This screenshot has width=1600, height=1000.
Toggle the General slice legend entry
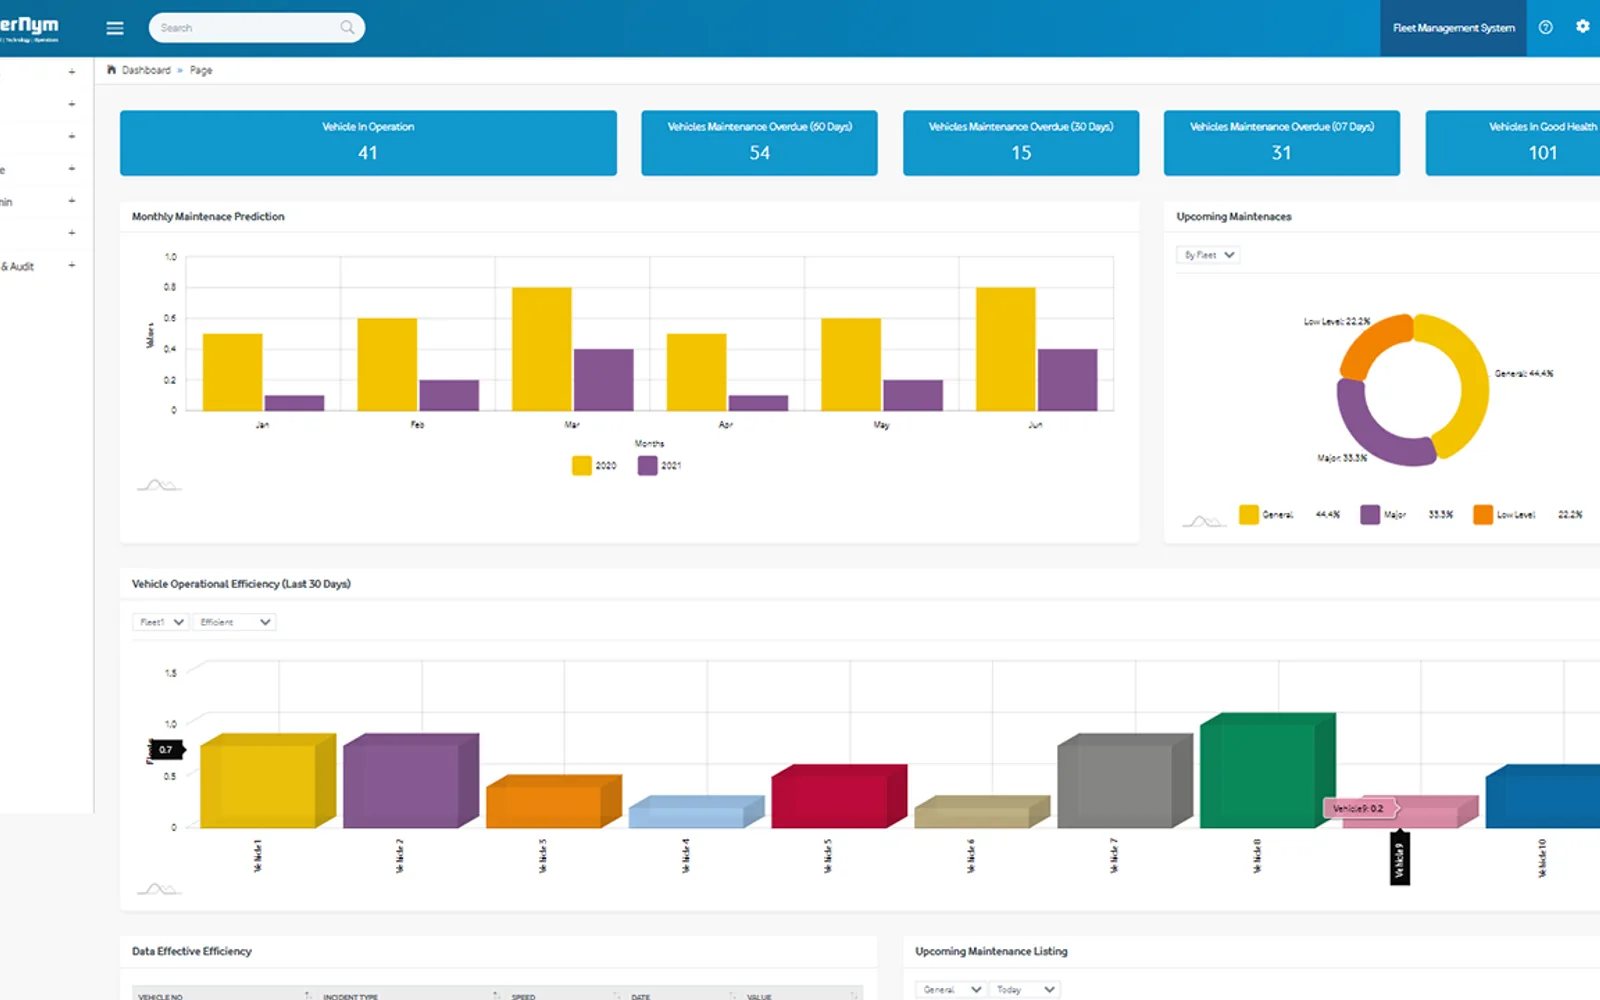click(x=1289, y=514)
